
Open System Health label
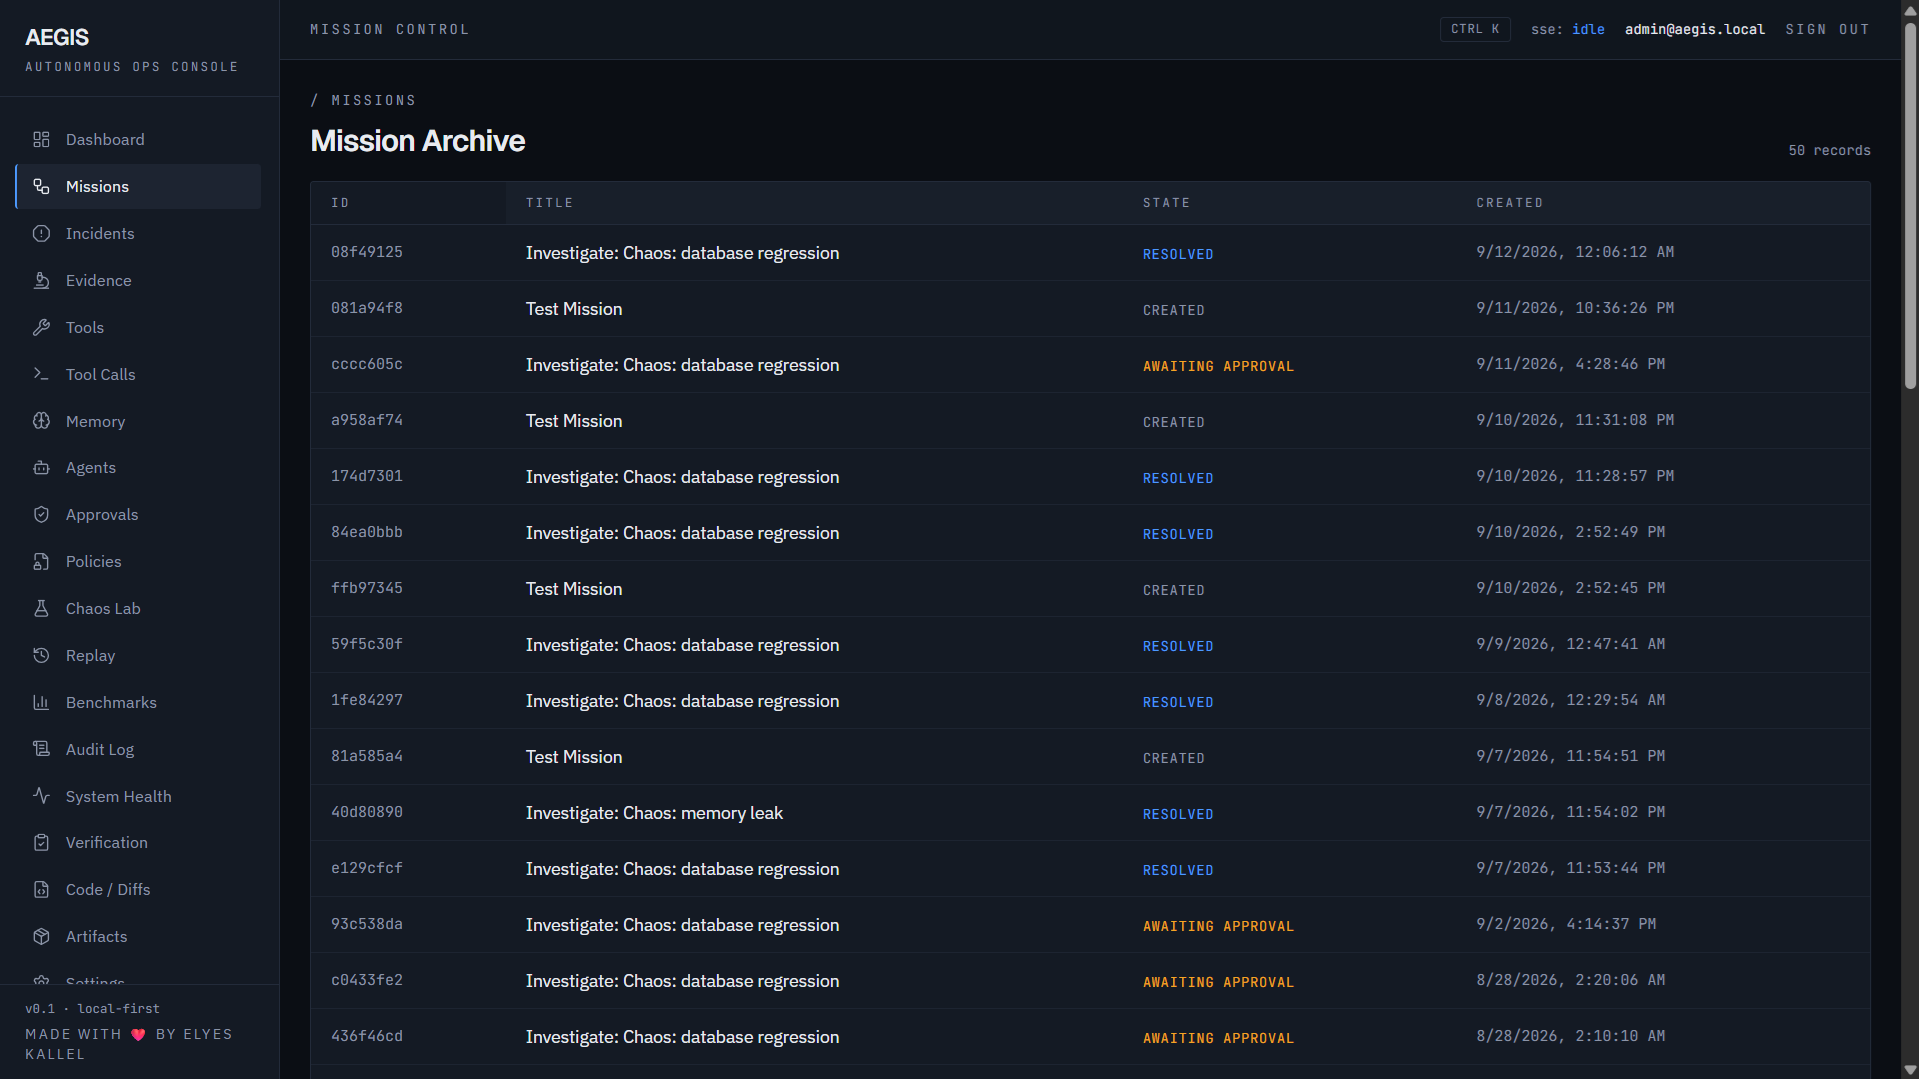coord(119,797)
